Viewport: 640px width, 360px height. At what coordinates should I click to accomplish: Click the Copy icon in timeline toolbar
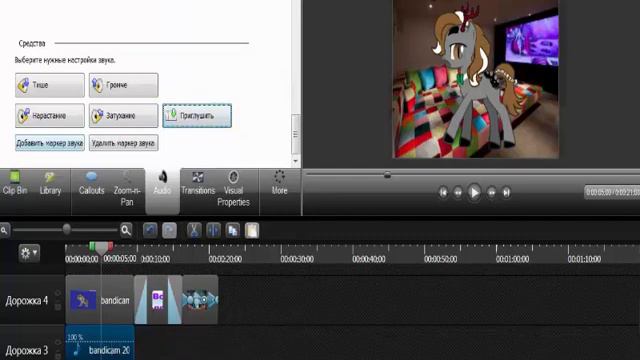[x=233, y=230]
